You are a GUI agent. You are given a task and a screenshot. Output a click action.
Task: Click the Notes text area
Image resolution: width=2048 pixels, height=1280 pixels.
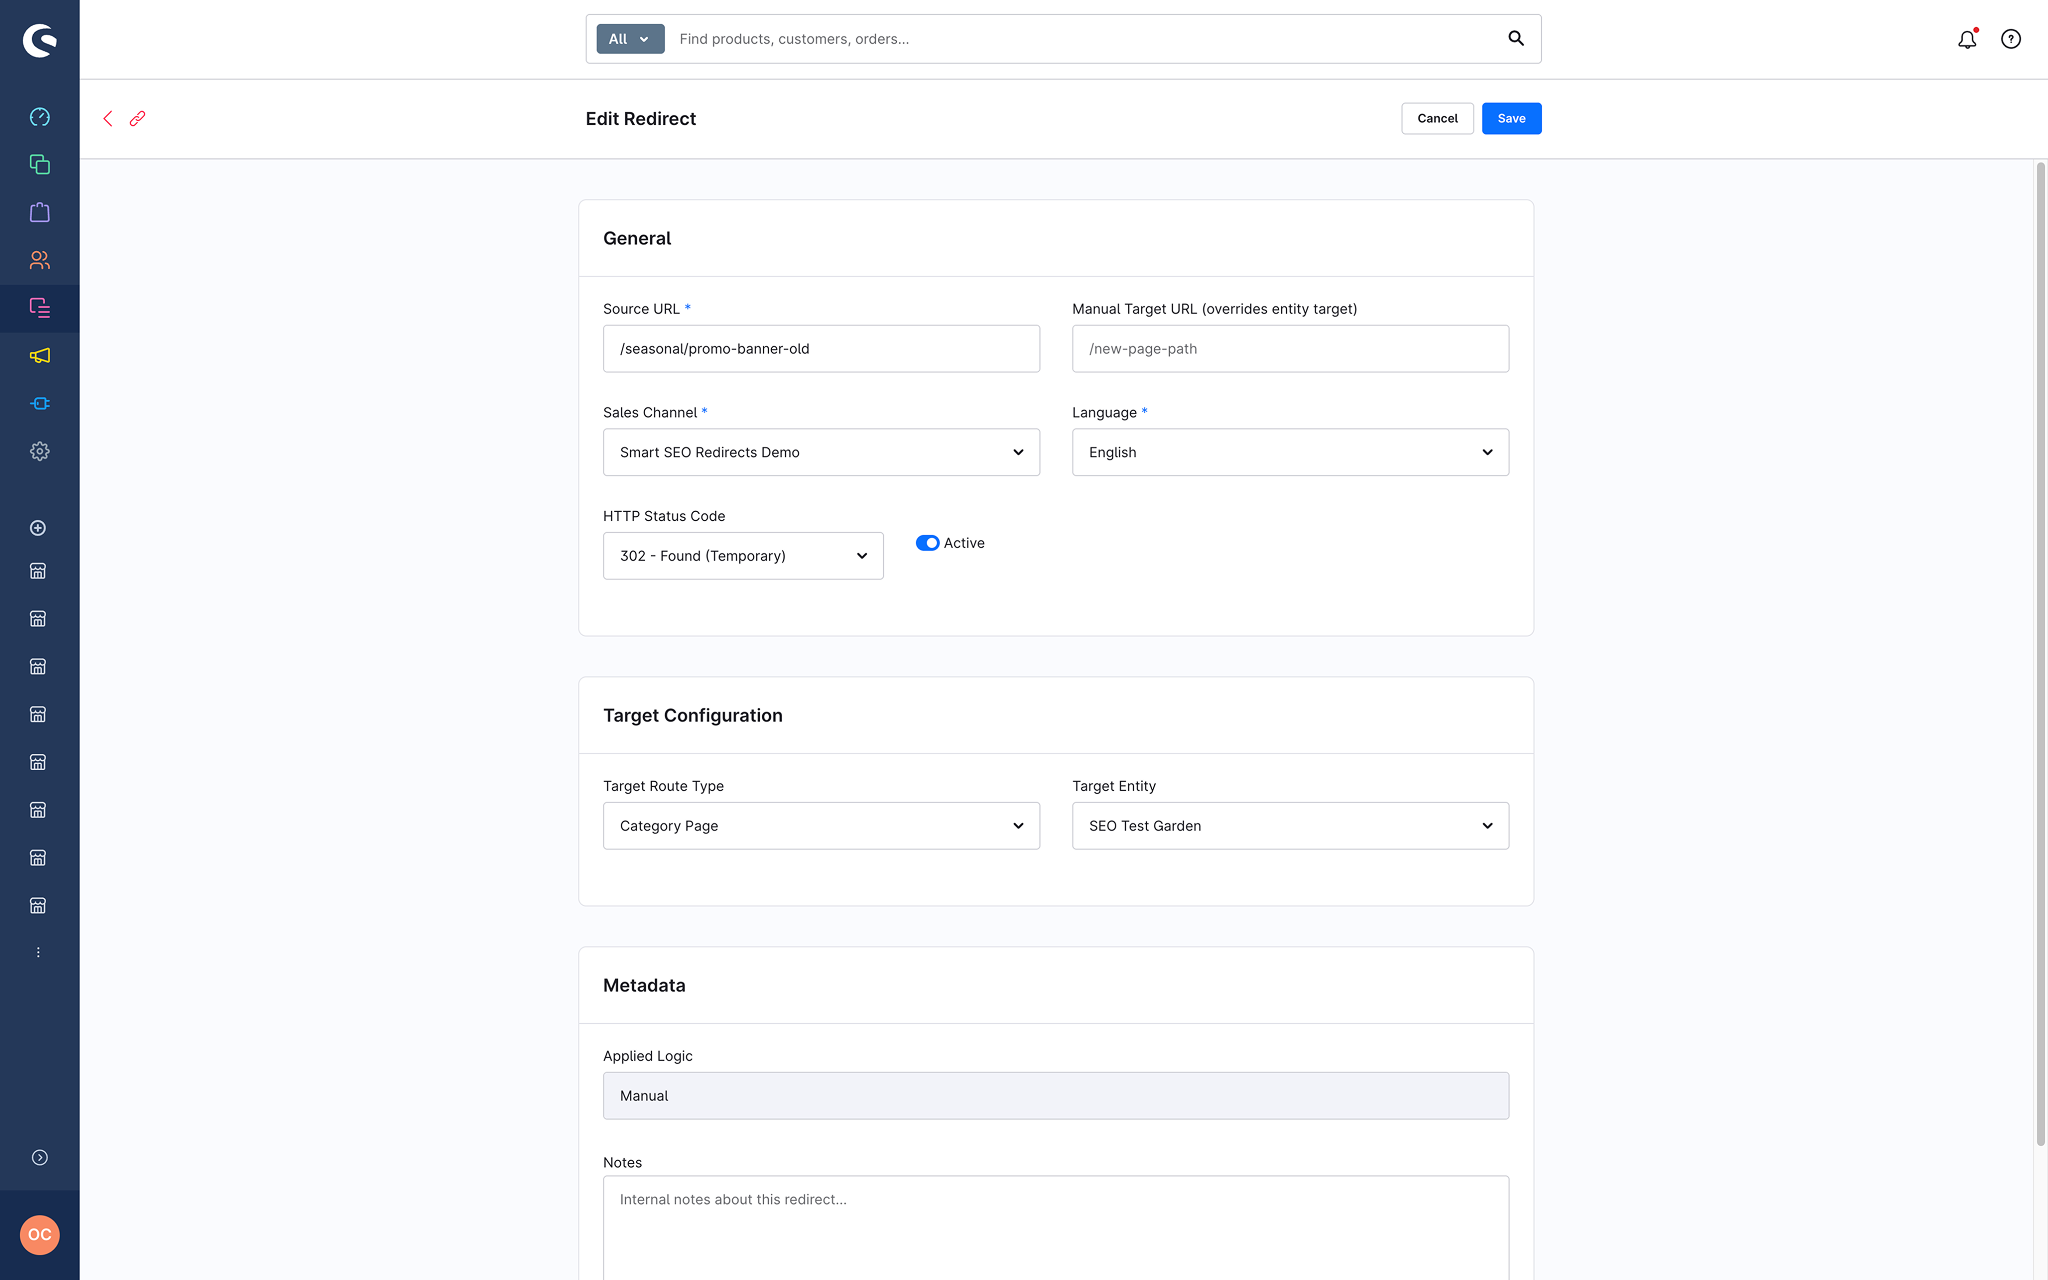click(x=1056, y=1228)
